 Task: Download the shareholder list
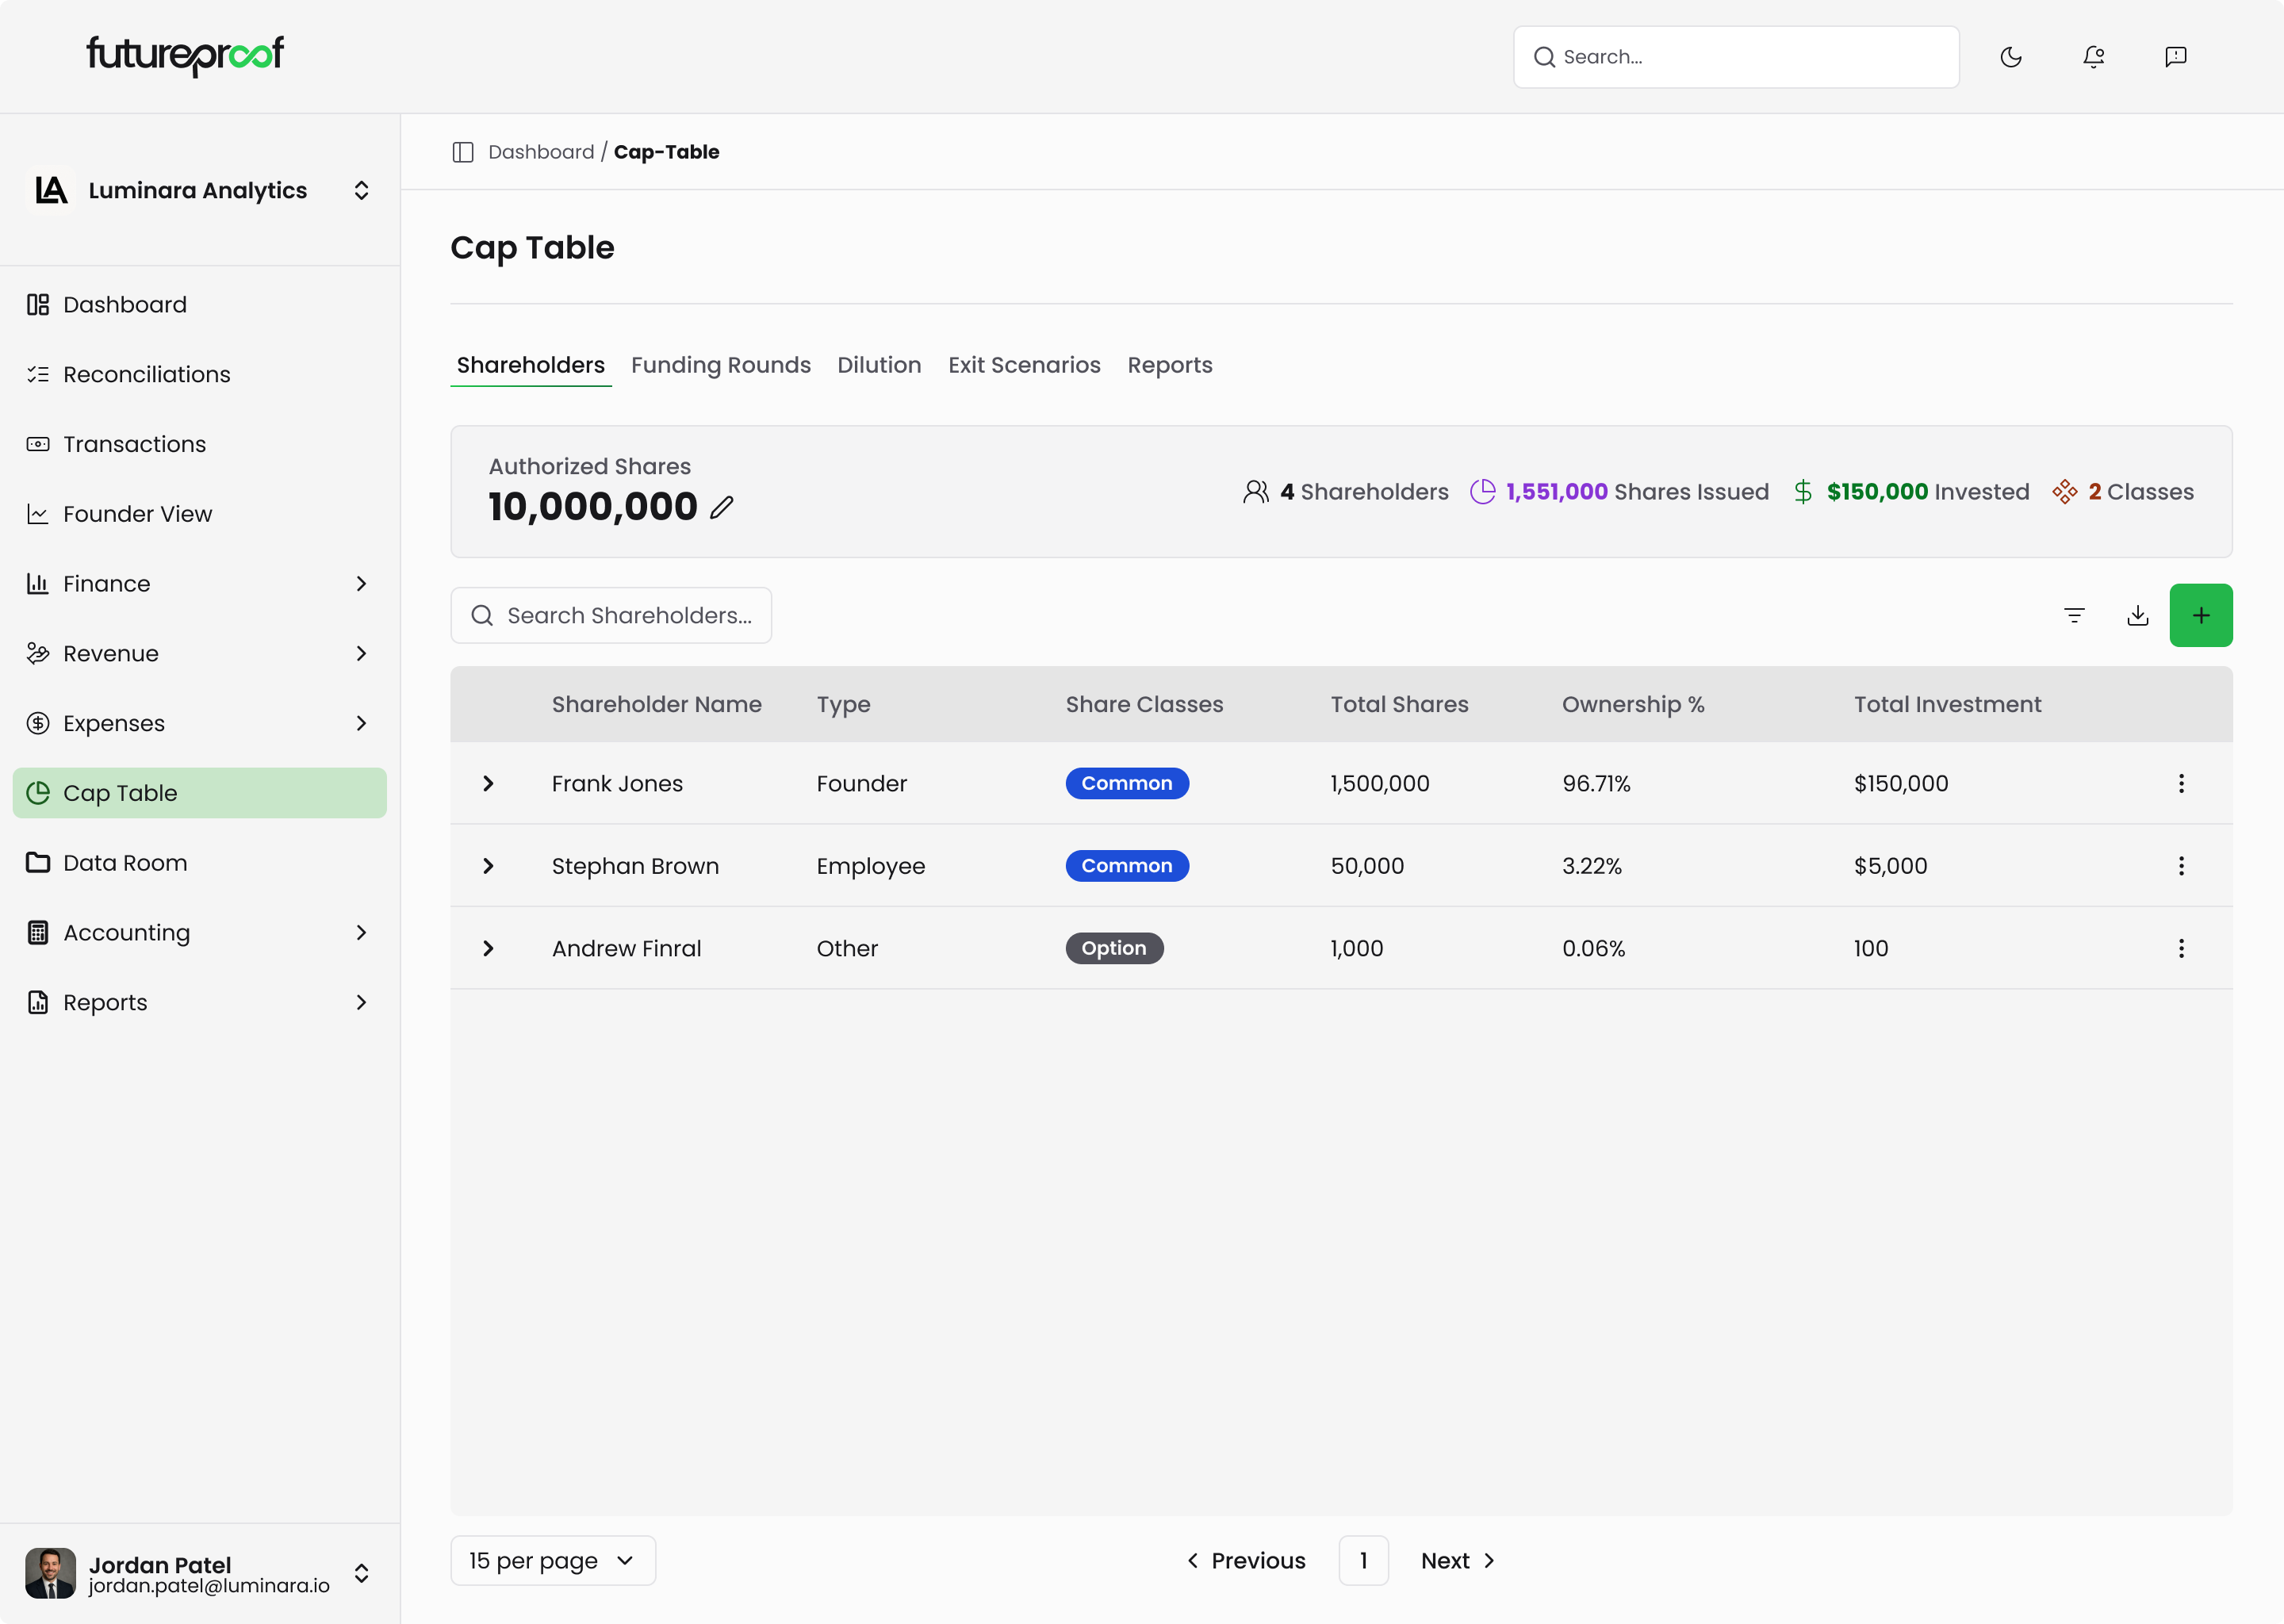tap(2137, 615)
